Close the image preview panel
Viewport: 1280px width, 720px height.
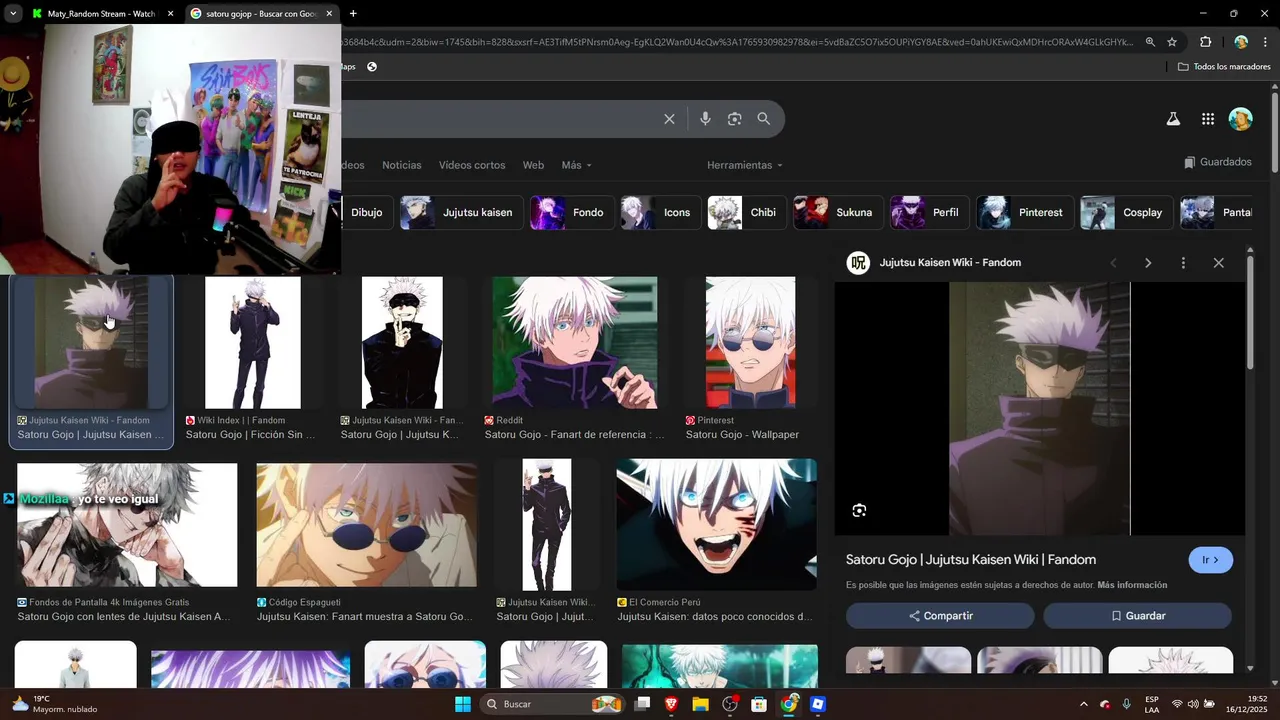pyautogui.click(x=1218, y=263)
